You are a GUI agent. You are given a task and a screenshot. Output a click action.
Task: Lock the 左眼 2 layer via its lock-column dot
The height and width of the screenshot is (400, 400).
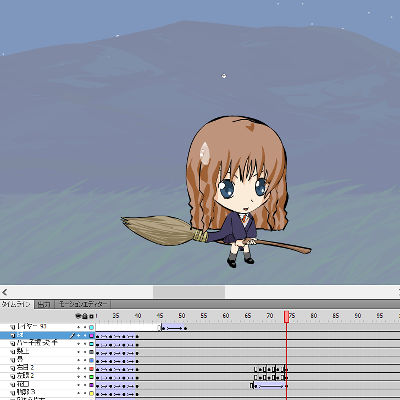pos(85,377)
